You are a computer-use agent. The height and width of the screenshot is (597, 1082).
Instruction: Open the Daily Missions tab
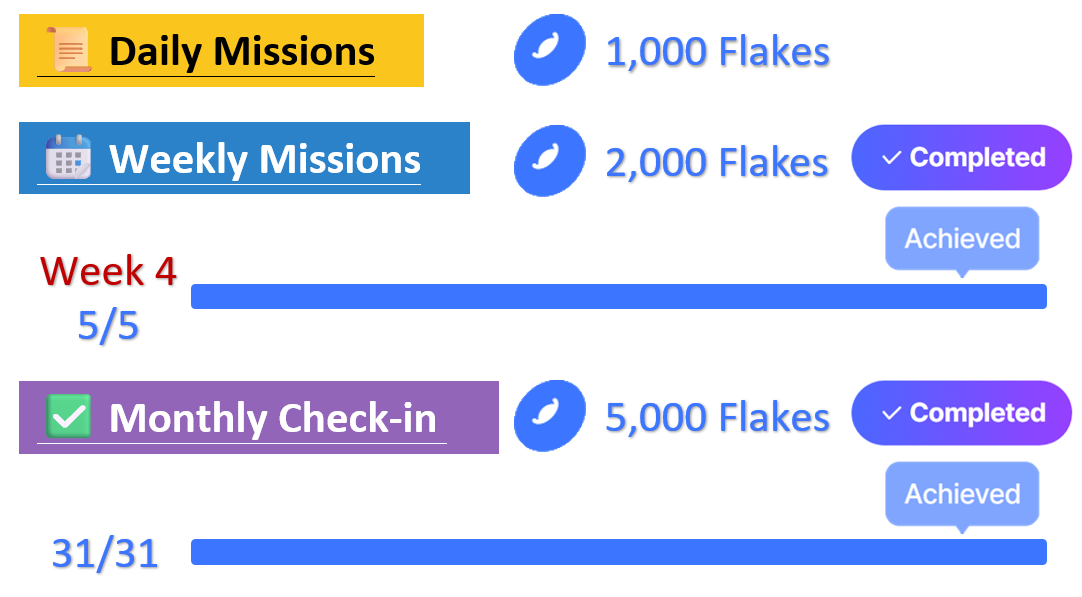pos(241,51)
